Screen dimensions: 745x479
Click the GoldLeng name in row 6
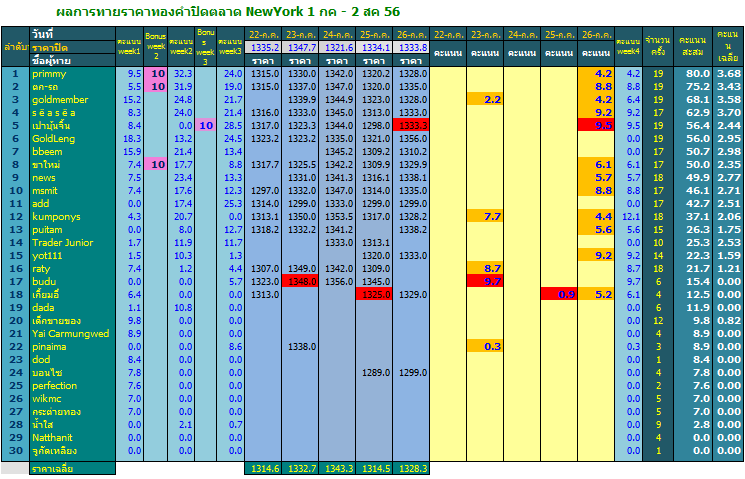53,139
